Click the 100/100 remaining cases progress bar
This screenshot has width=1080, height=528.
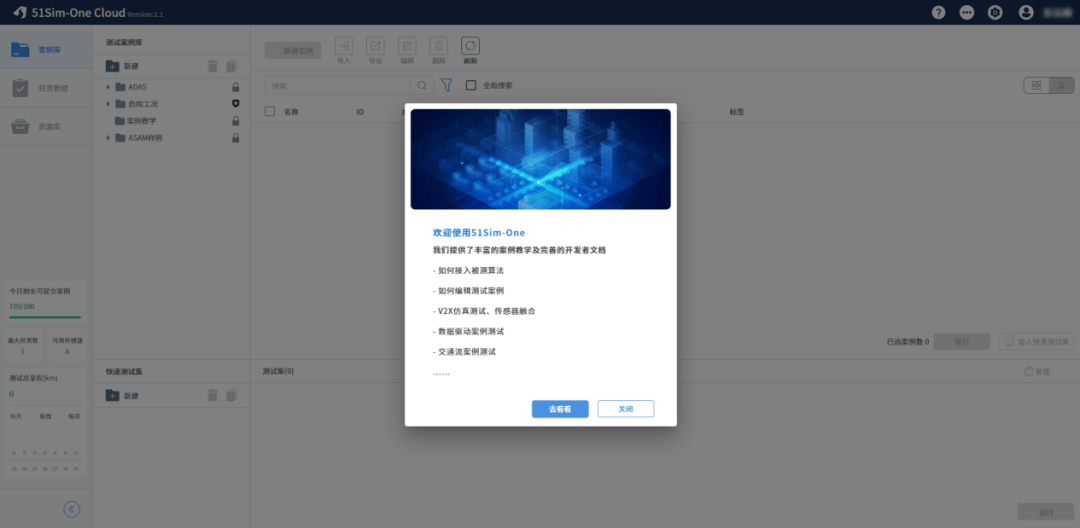45,317
